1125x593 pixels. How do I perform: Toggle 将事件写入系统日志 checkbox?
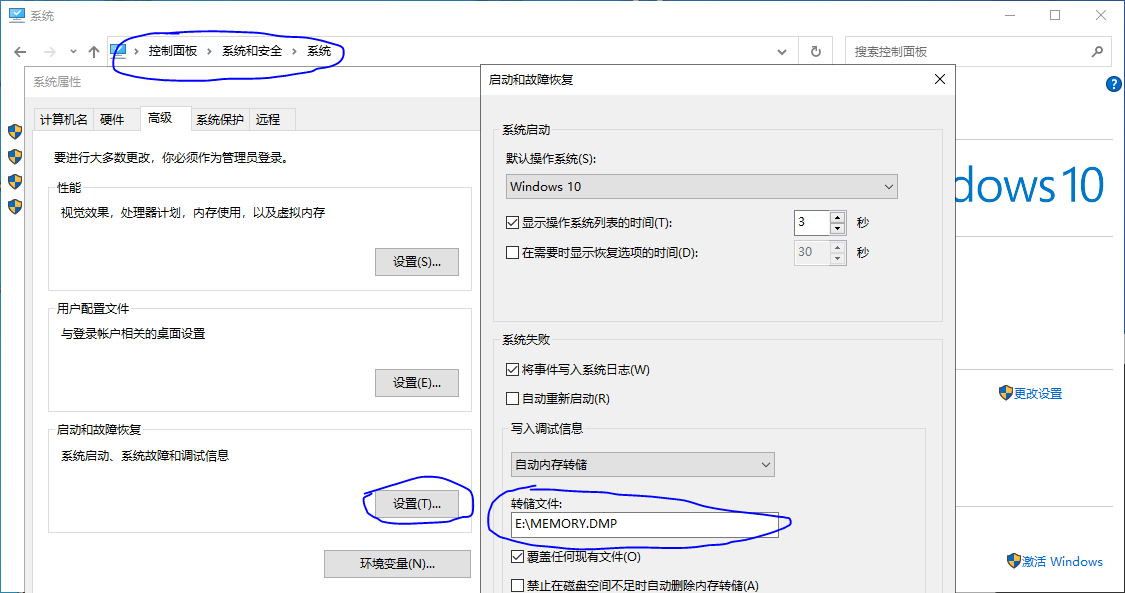[x=512, y=370]
